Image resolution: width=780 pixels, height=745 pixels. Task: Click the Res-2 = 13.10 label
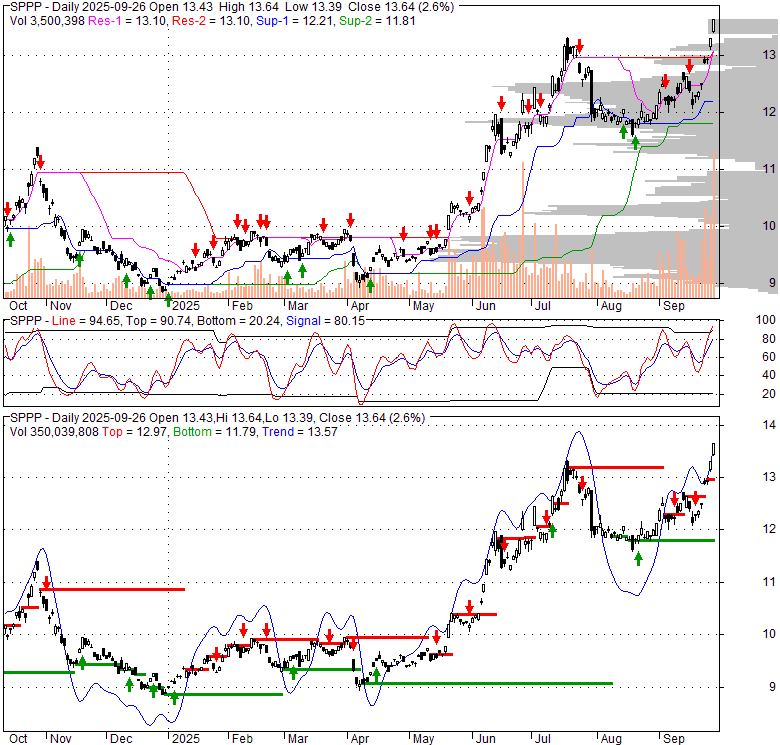pyautogui.click(x=211, y=21)
